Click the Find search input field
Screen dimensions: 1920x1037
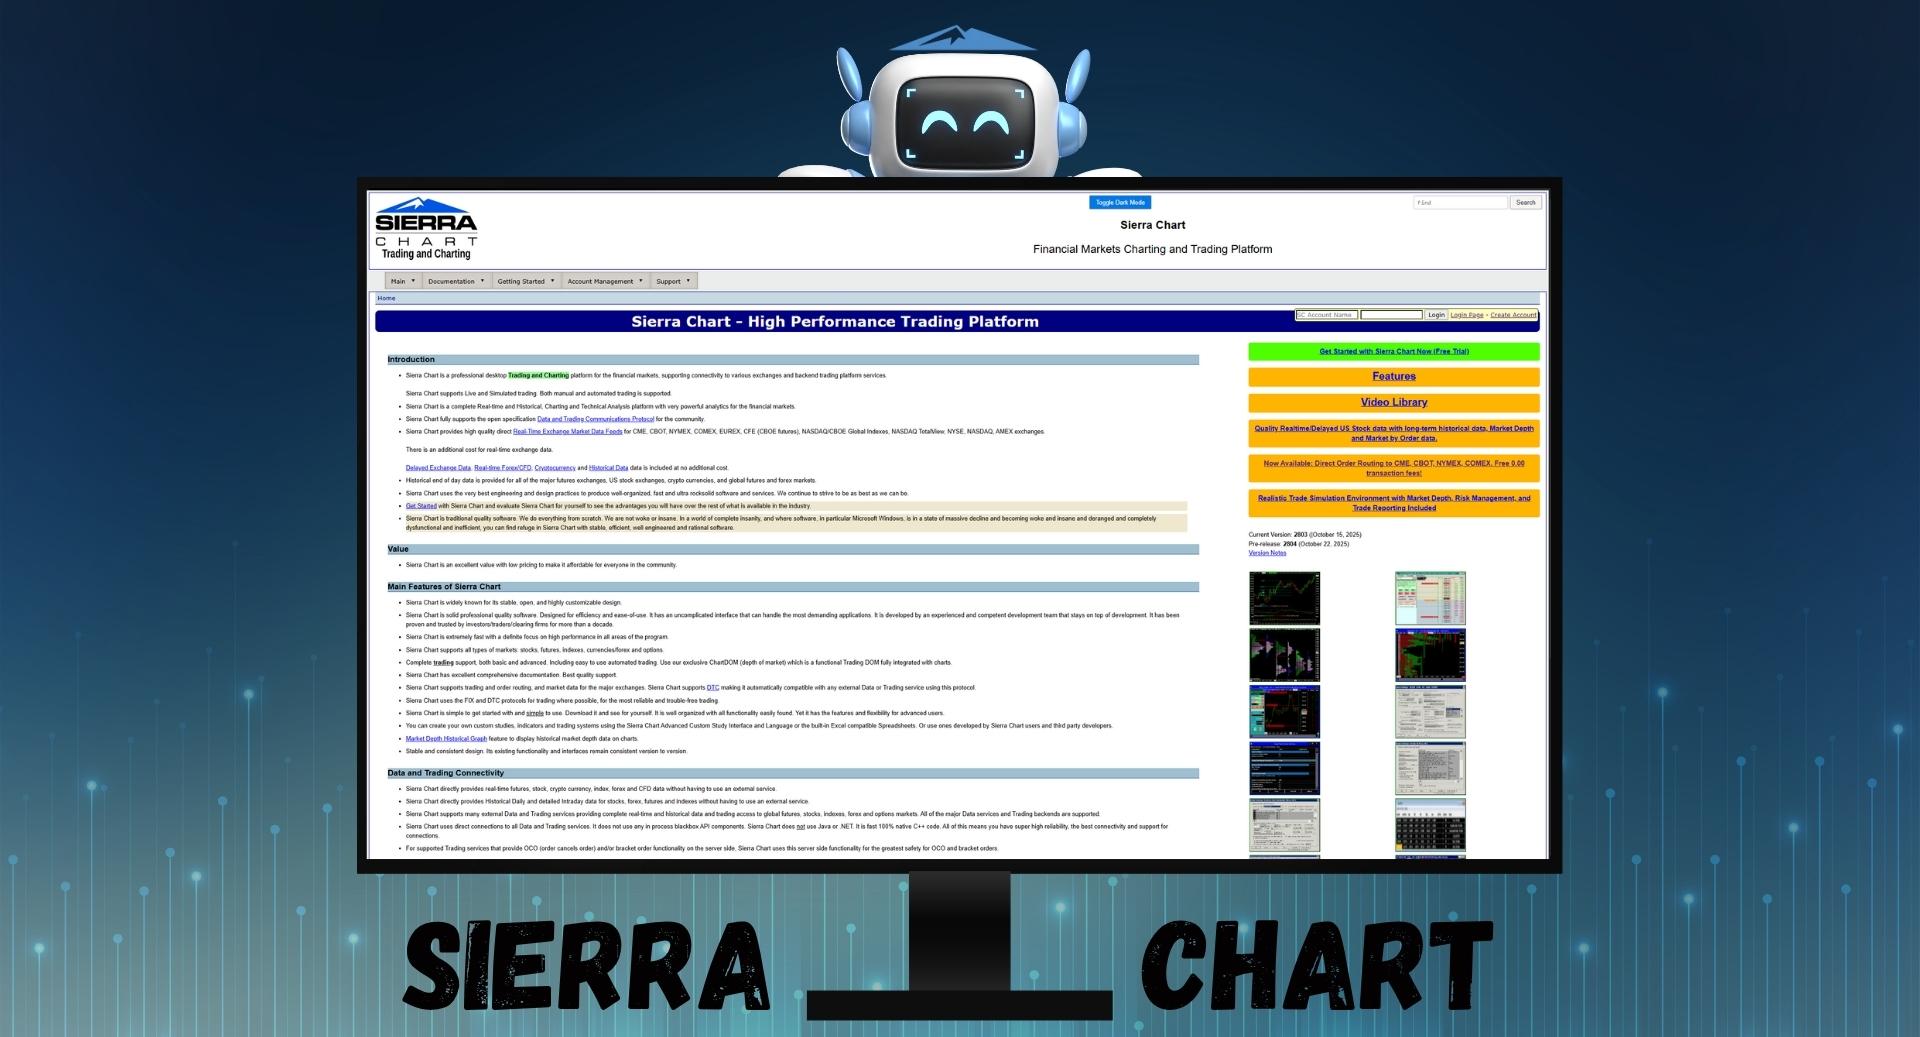click(x=1459, y=203)
